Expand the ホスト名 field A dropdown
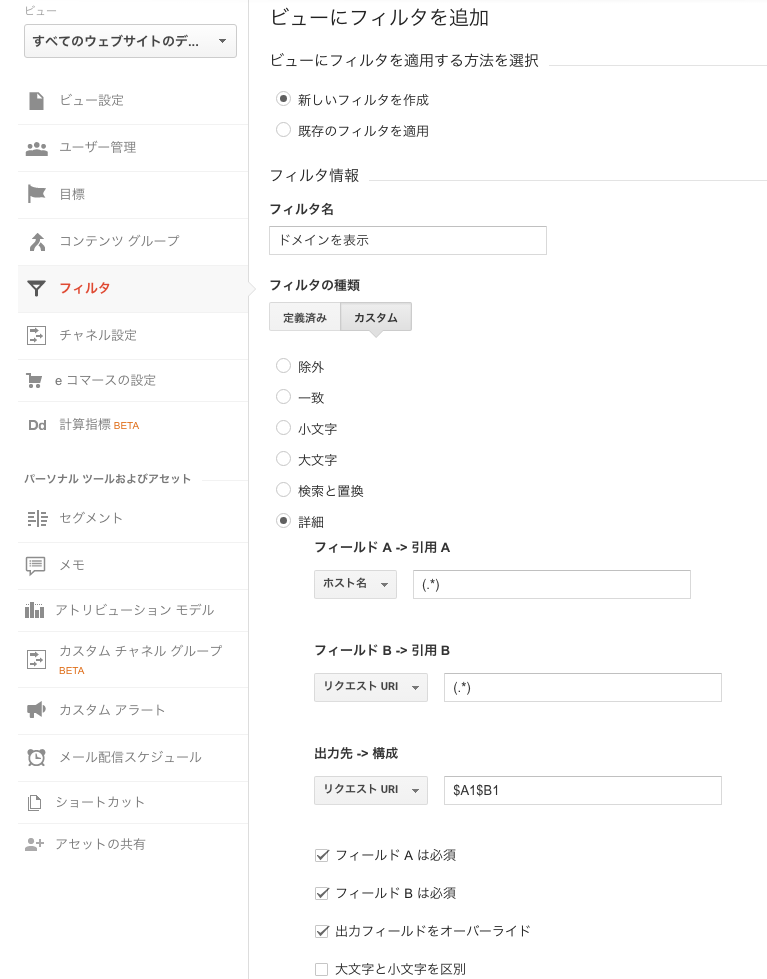 point(355,584)
